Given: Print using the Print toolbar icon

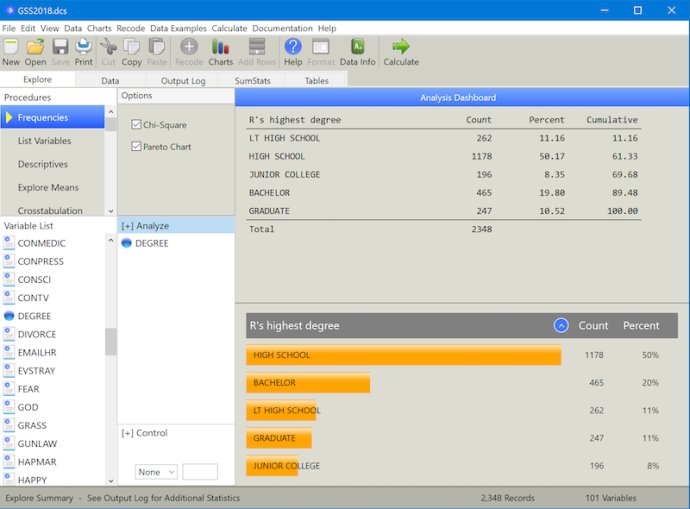Looking at the screenshot, I should [x=84, y=47].
